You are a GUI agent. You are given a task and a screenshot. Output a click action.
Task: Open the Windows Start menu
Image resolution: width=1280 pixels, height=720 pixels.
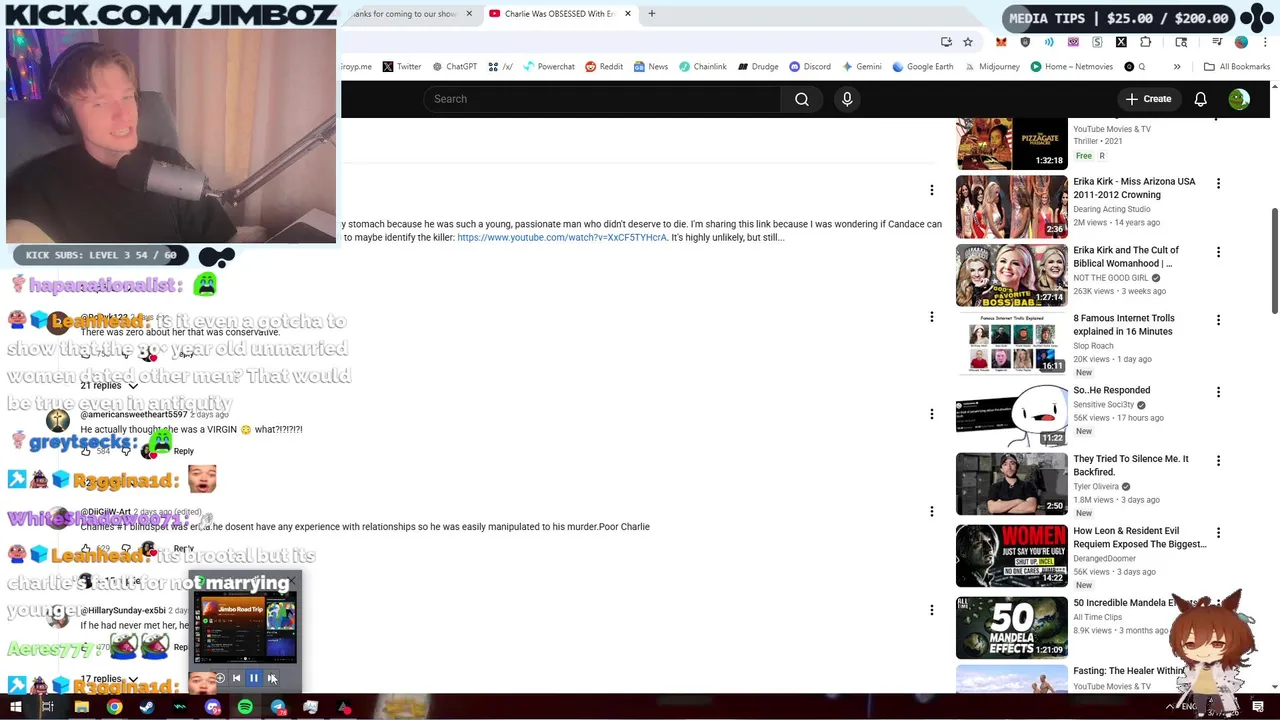(x=15, y=708)
